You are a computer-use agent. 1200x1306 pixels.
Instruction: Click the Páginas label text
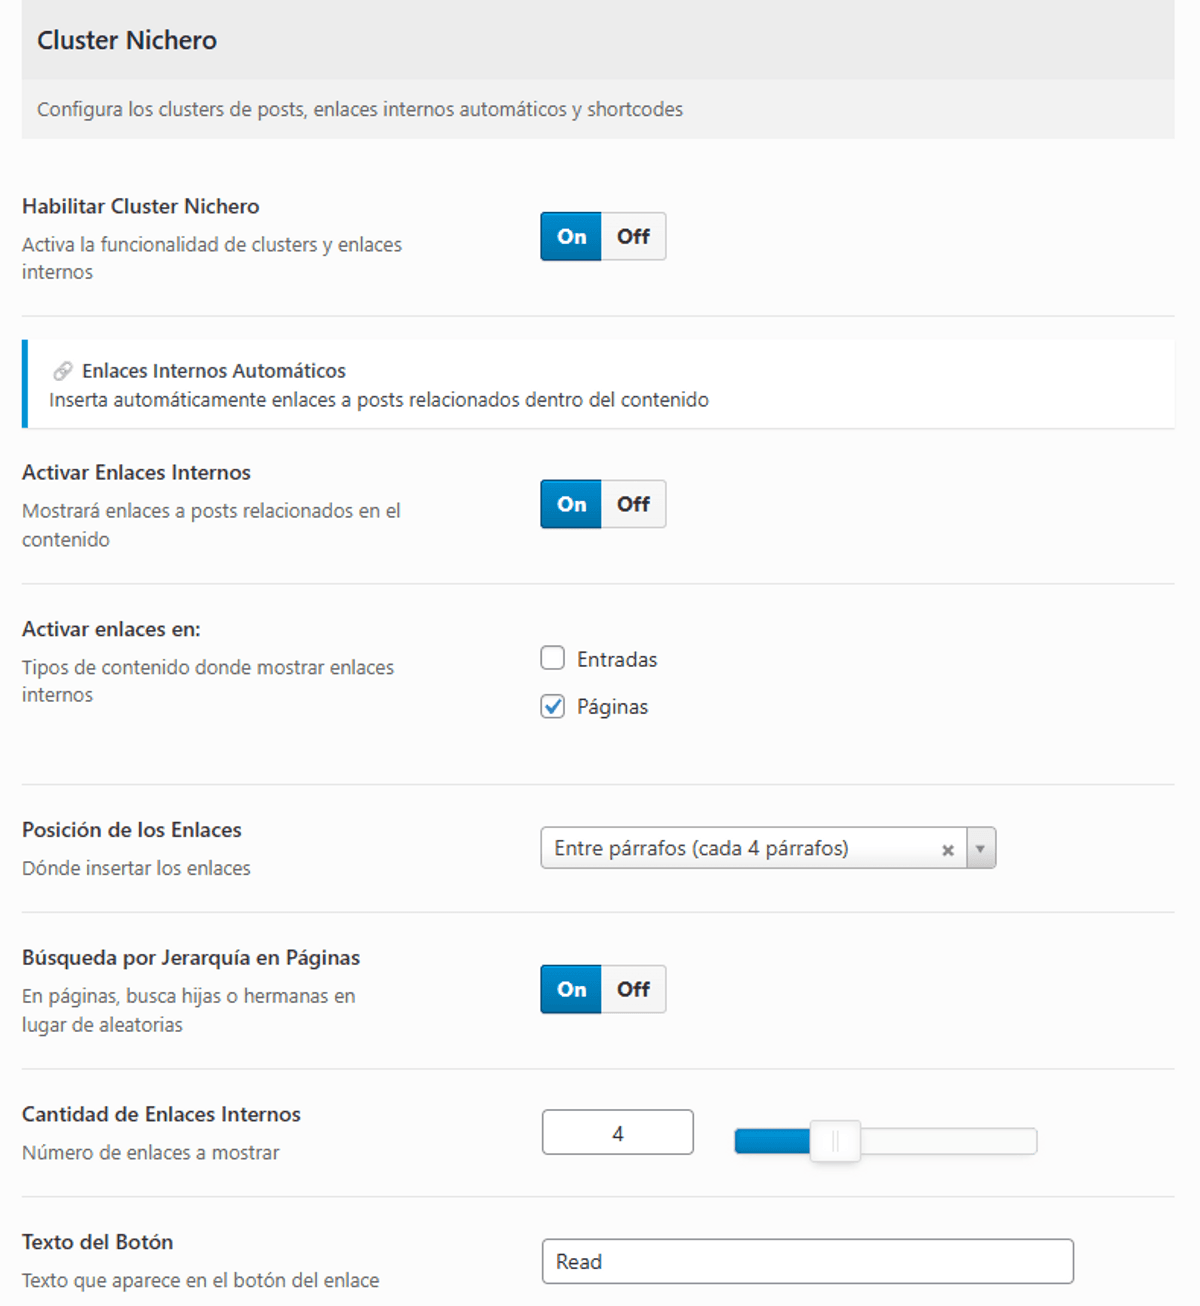coord(612,707)
